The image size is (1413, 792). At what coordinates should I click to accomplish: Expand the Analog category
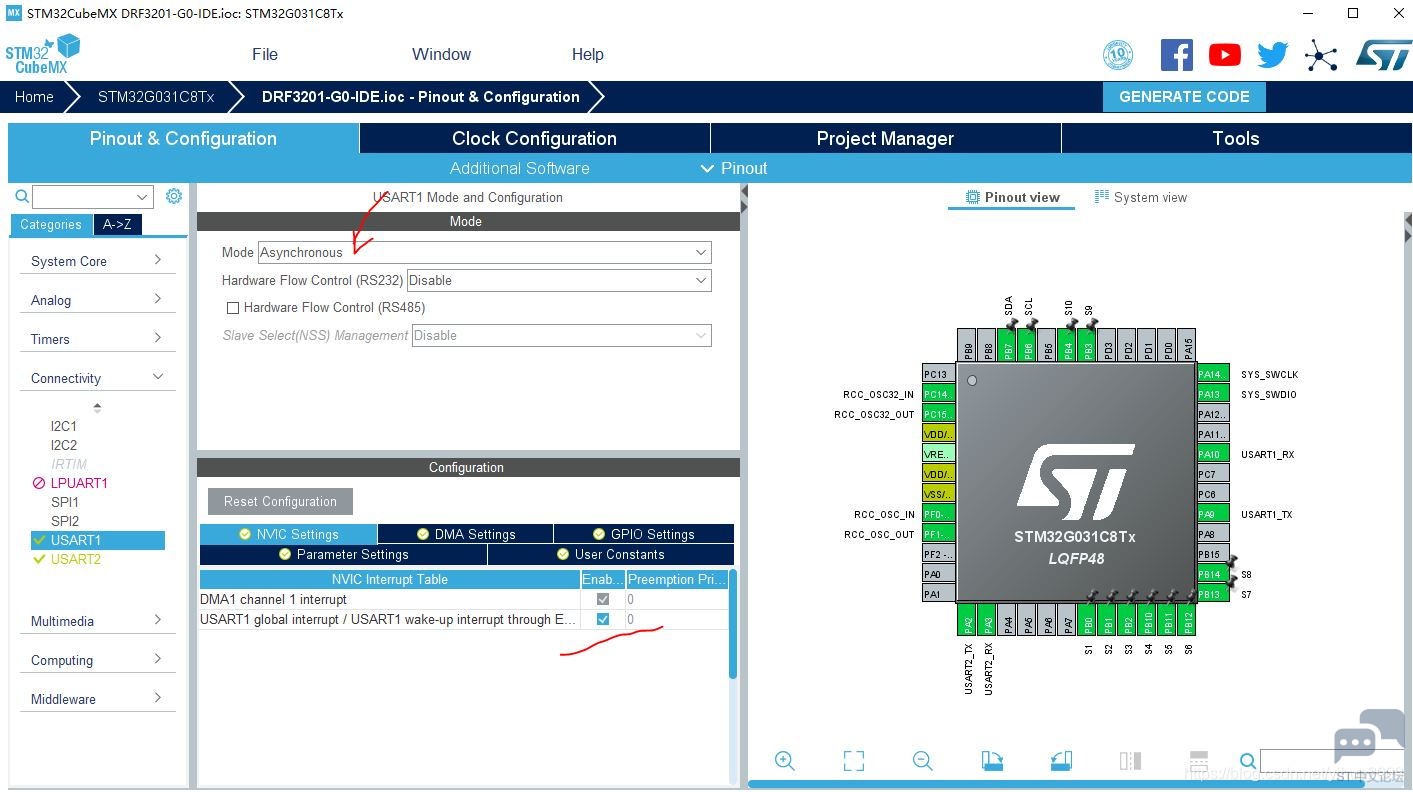[98, 300]
